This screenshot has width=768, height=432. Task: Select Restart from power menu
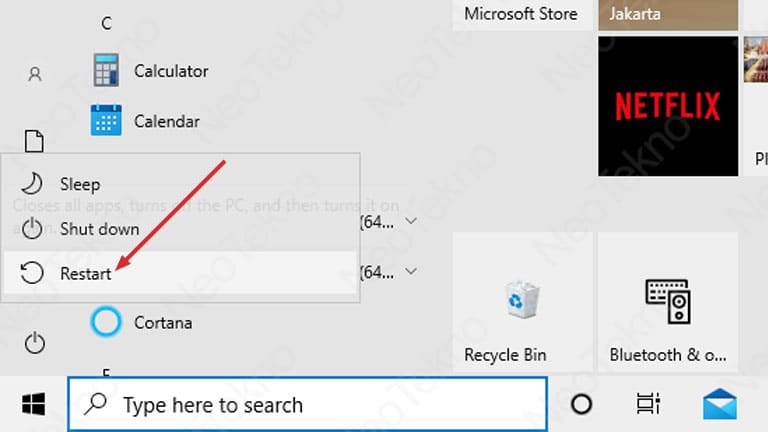(x=180, y=273)
